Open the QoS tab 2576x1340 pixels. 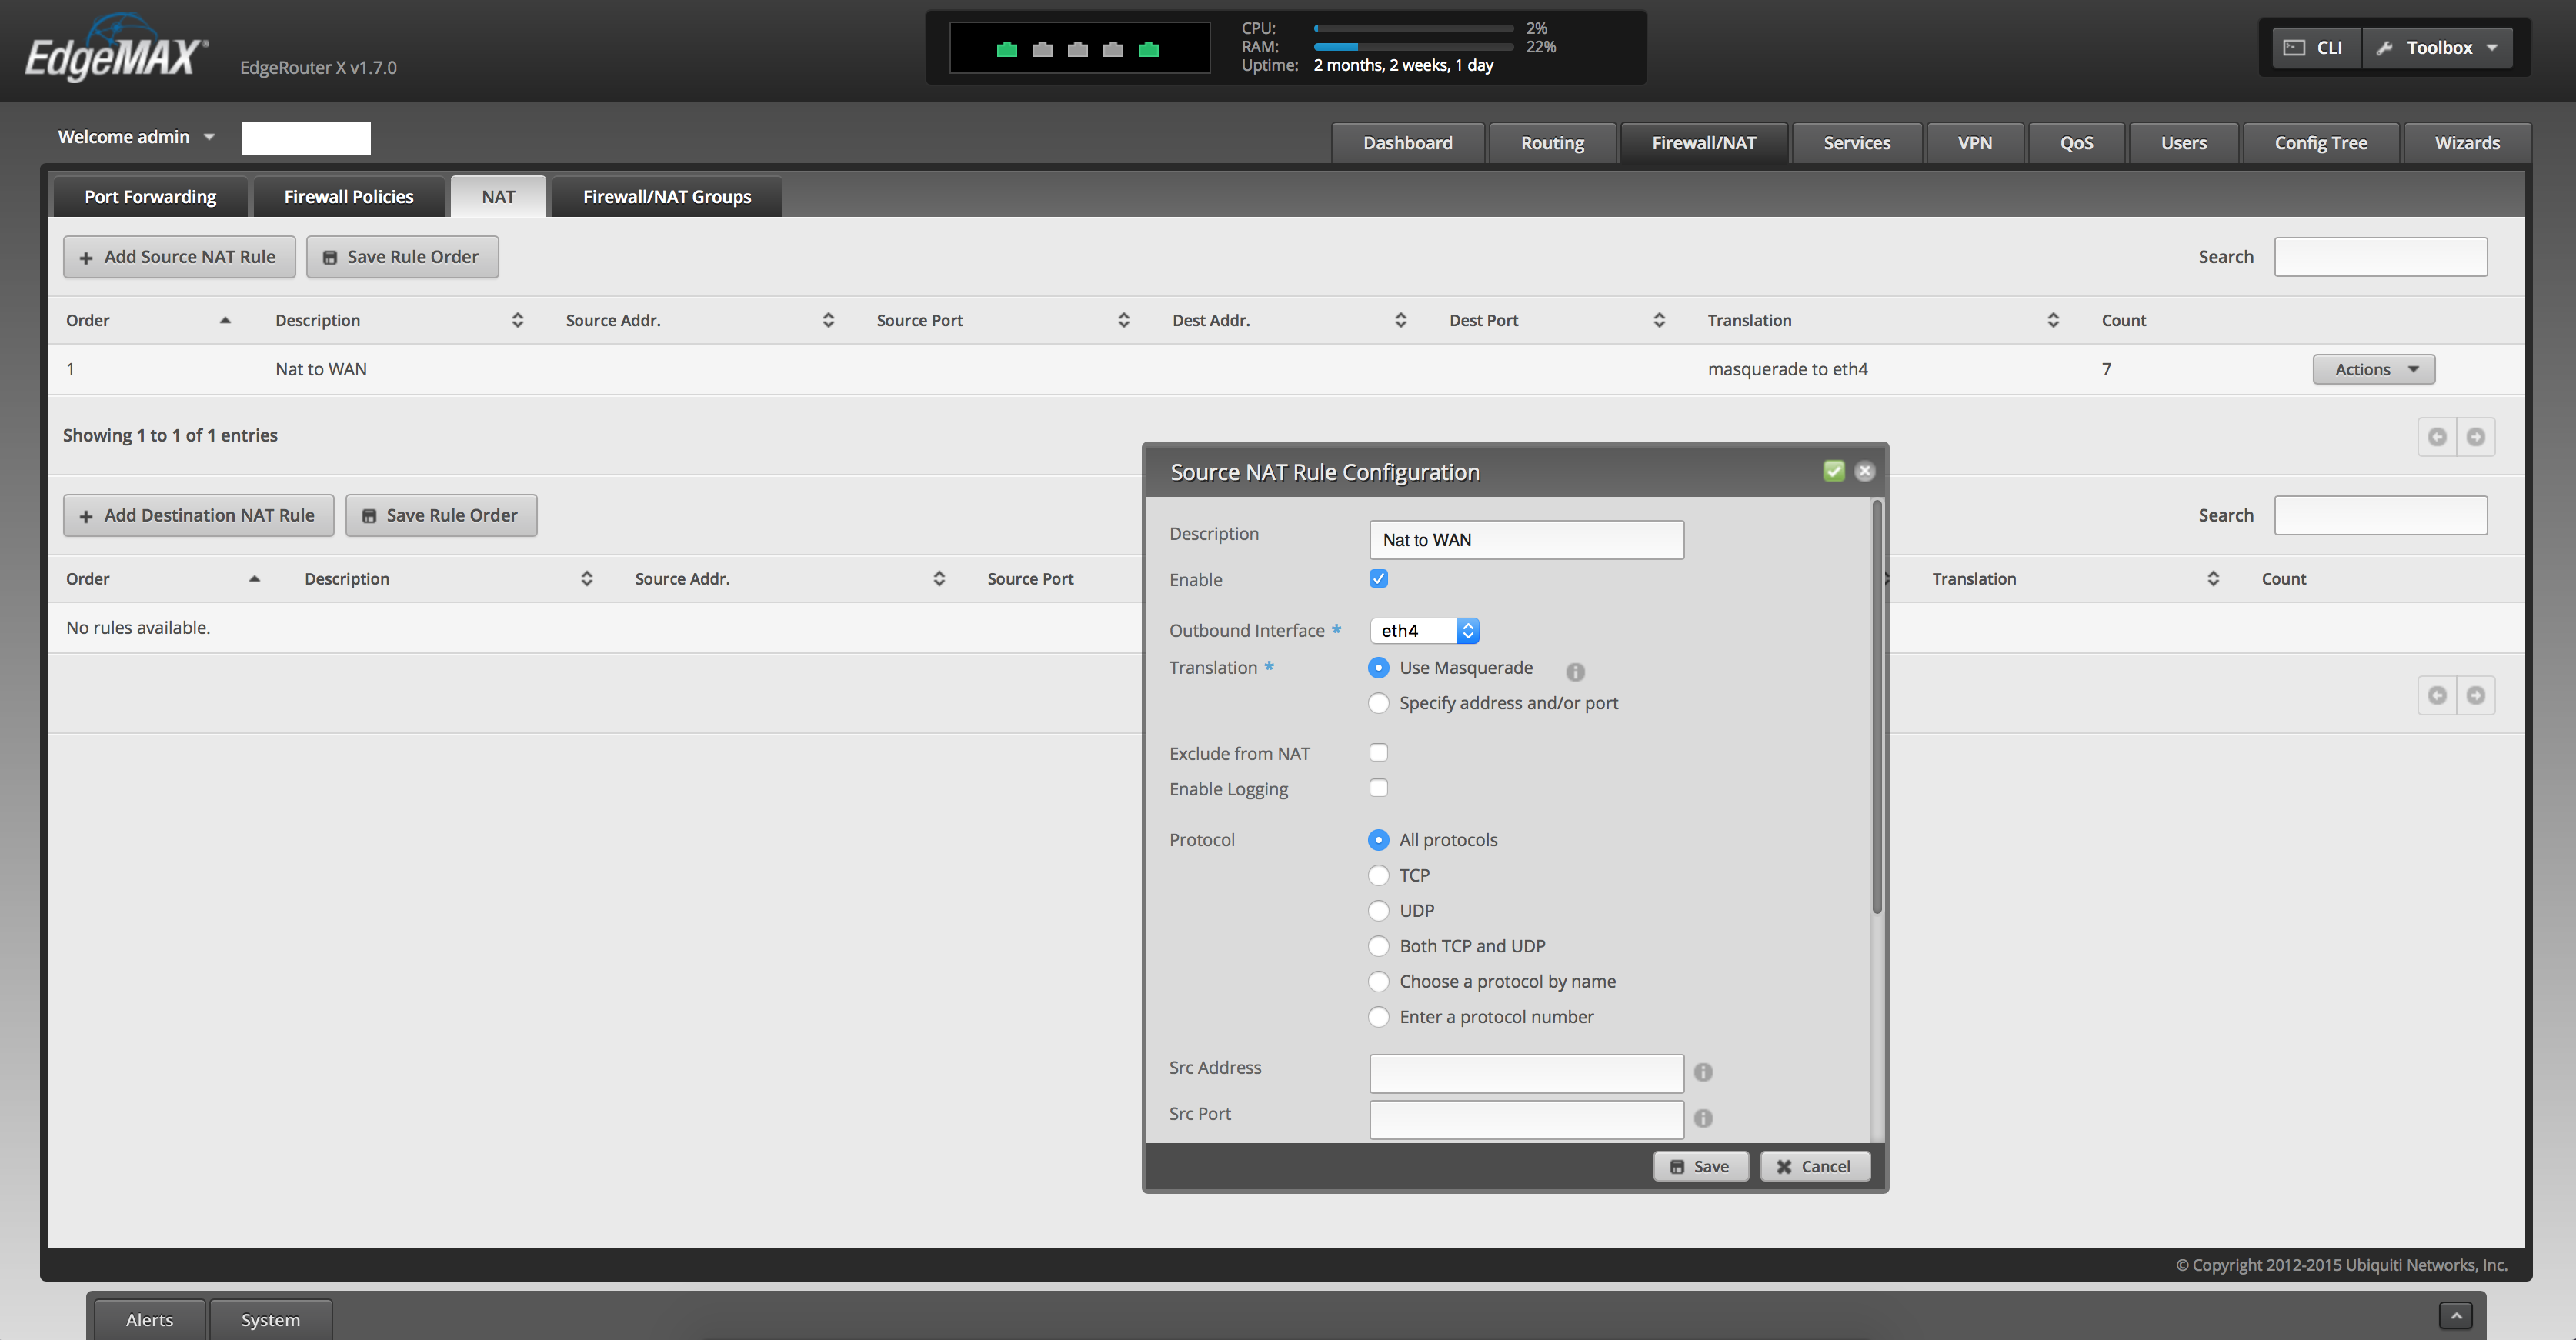(x=2076, y=143)
